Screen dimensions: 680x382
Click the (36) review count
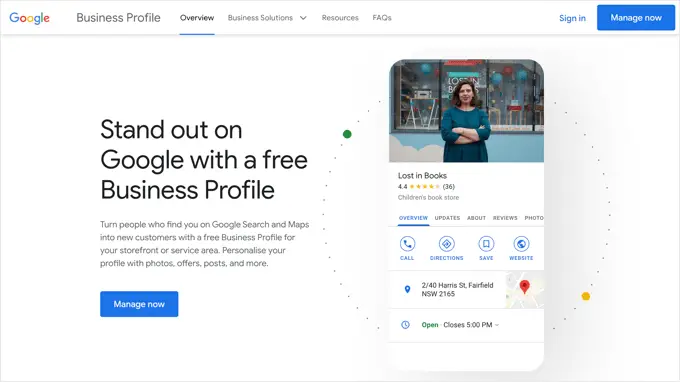pos(449,186)
